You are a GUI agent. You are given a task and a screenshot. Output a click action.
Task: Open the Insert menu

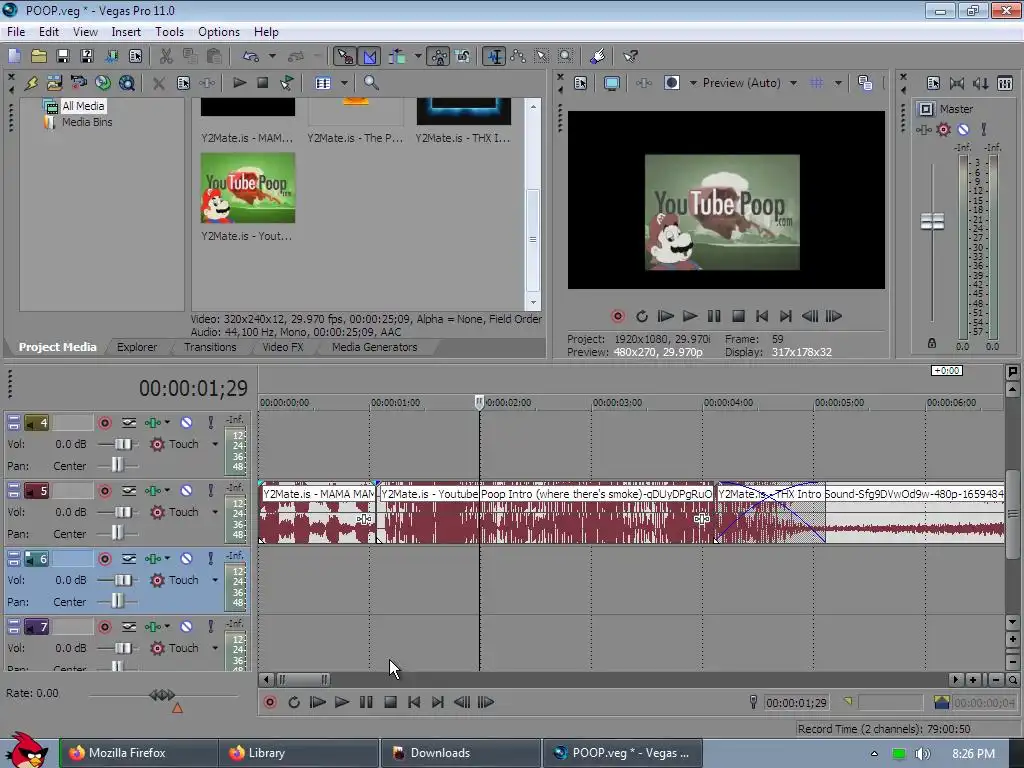(126, 31)
